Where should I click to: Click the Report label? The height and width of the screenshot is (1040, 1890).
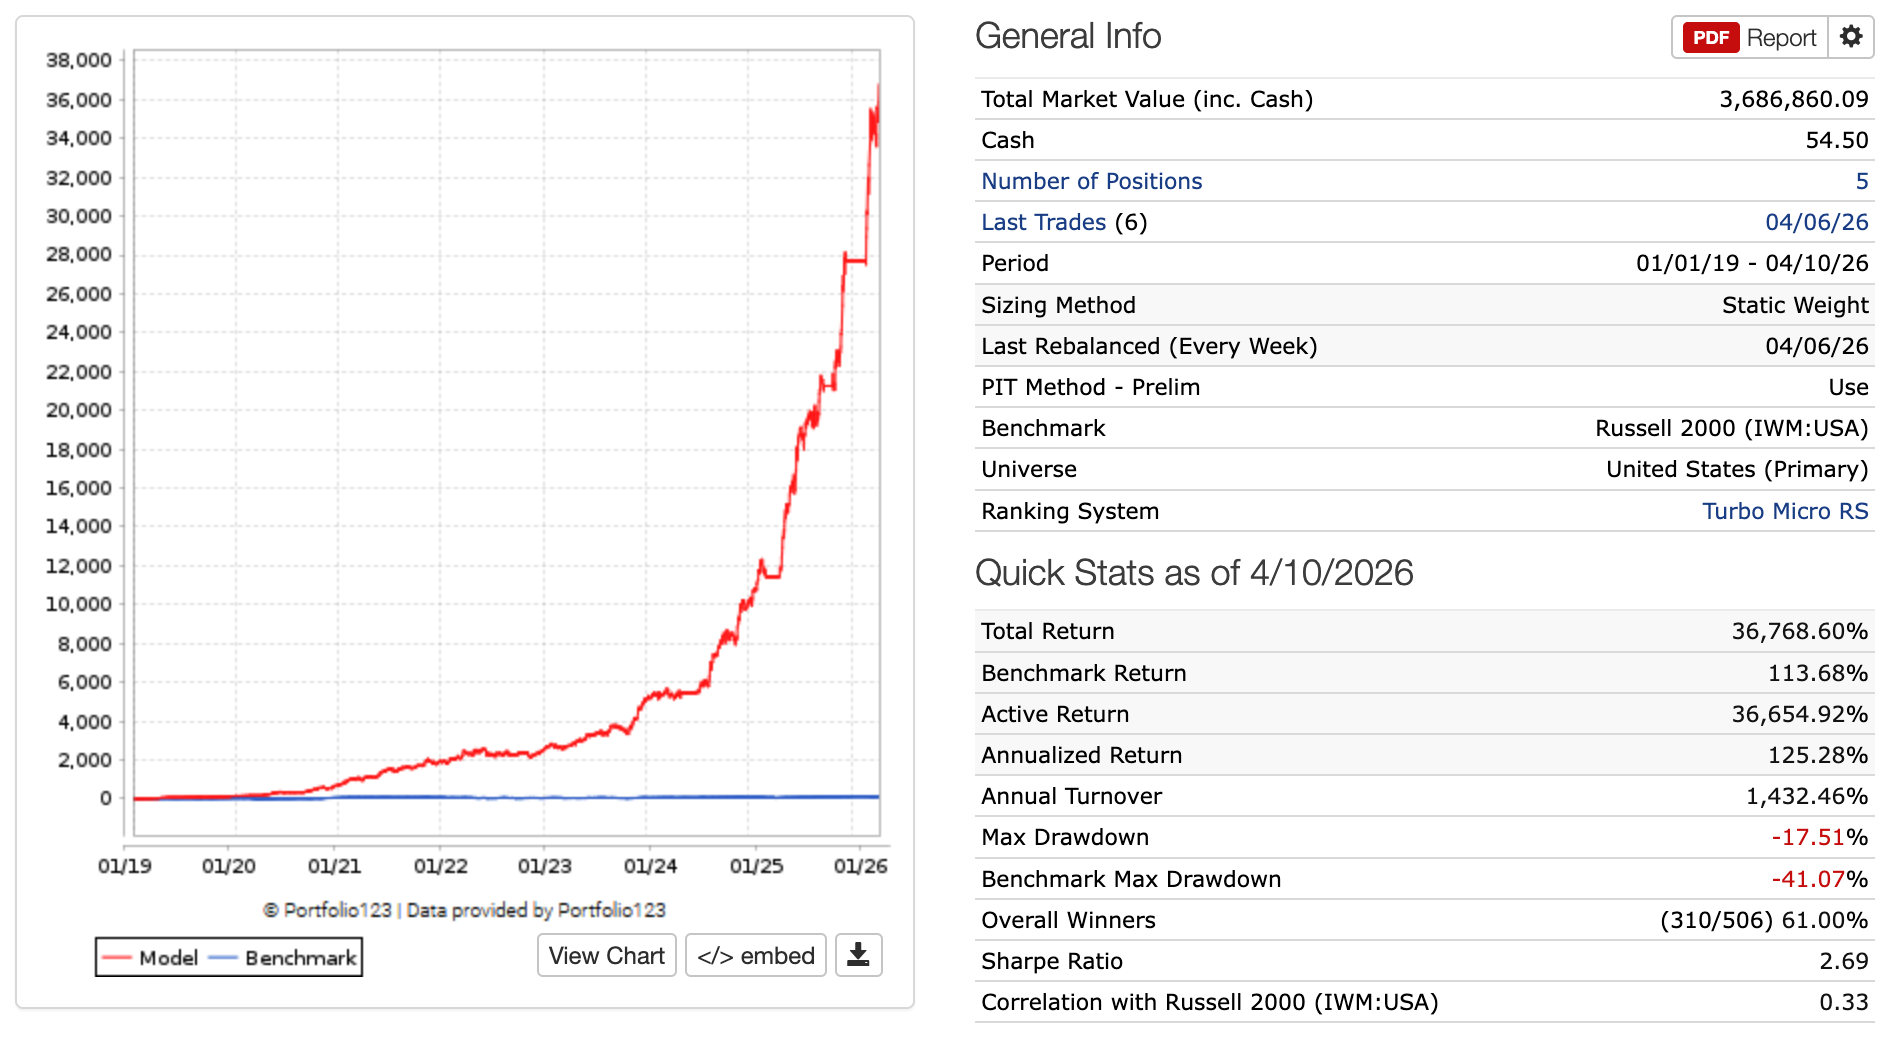1782,37
